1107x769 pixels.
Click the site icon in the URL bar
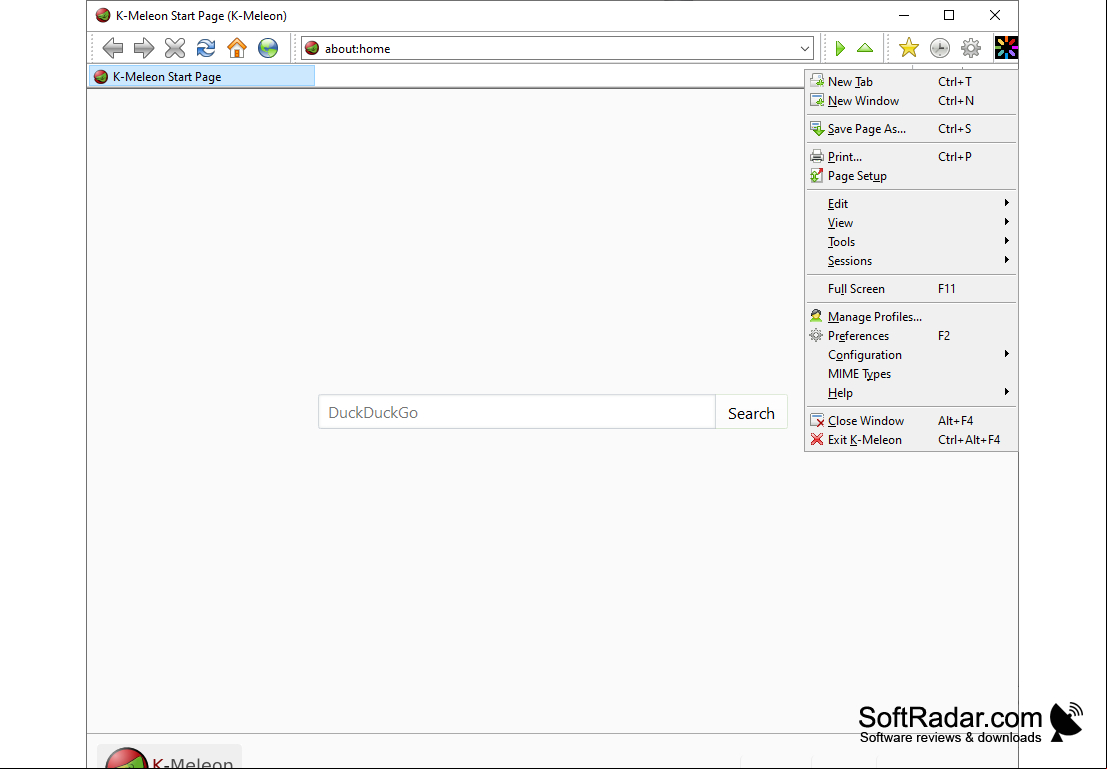coord(312,48)
